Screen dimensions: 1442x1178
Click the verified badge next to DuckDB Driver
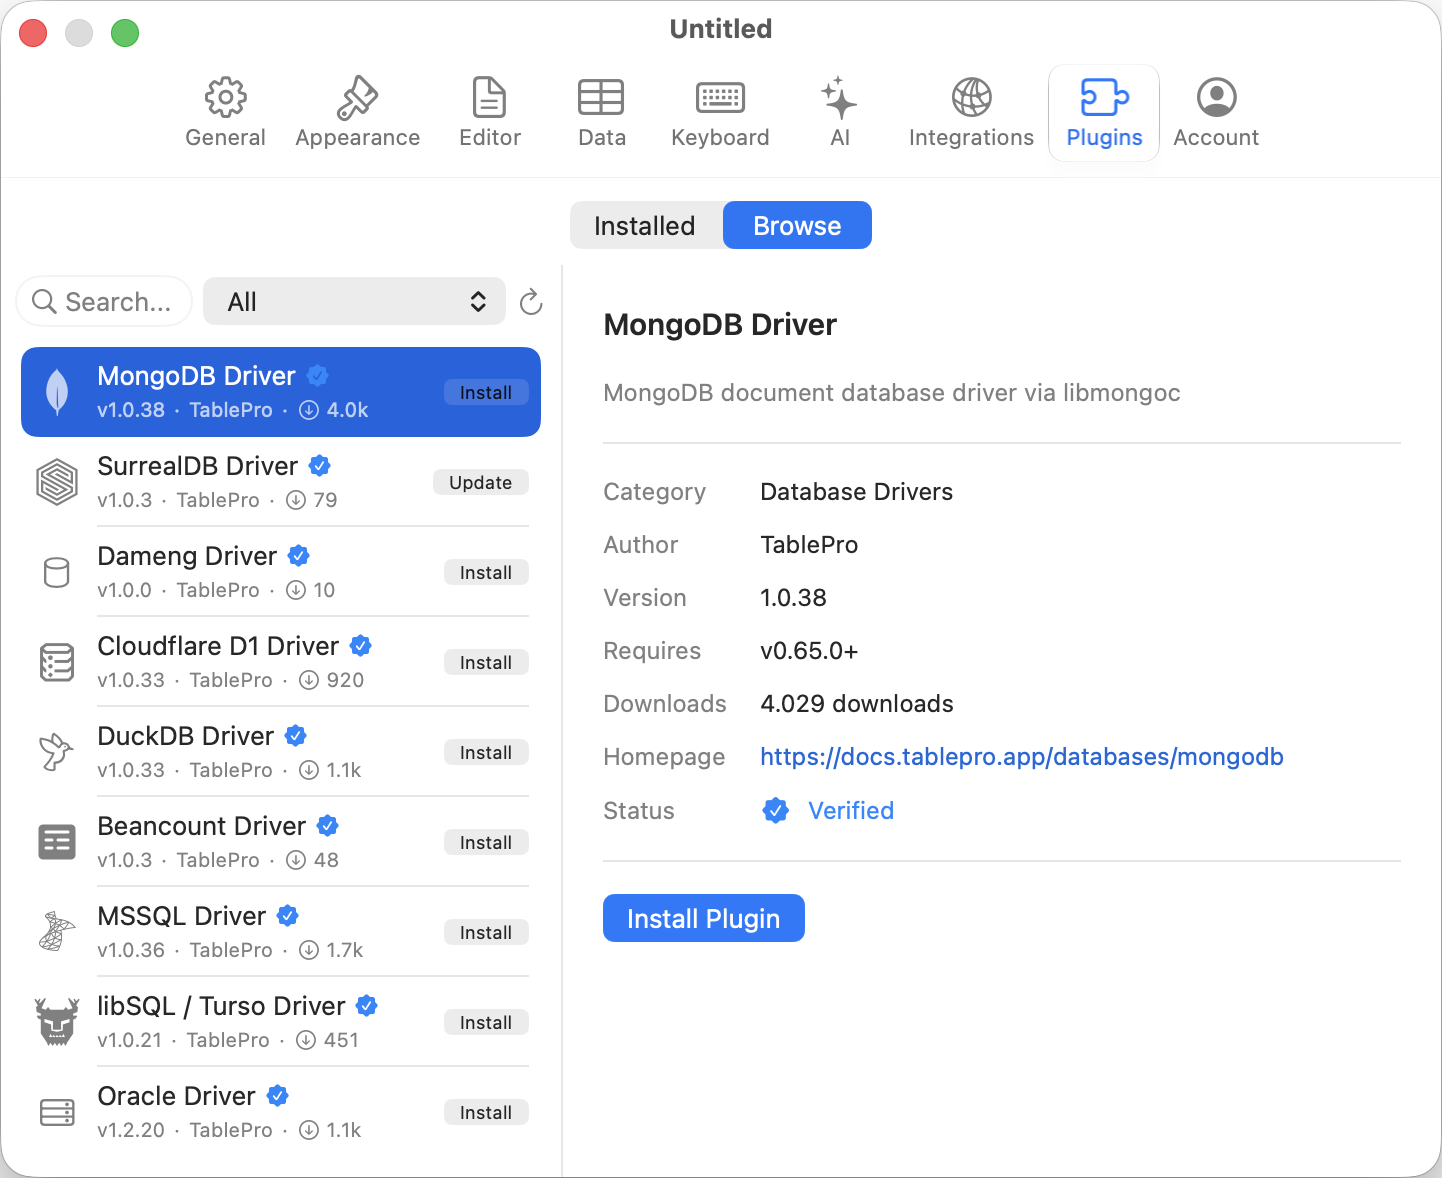point(296,736)
